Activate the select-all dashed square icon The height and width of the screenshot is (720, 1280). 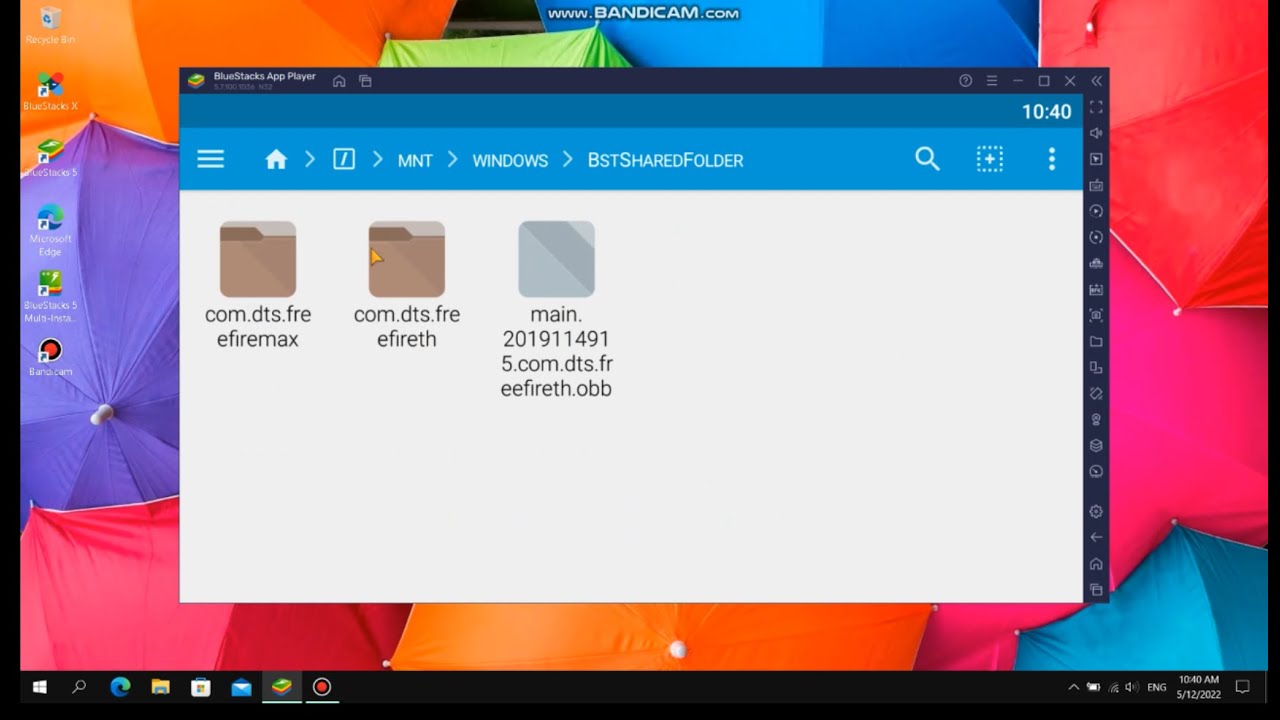tap(989, 159)
